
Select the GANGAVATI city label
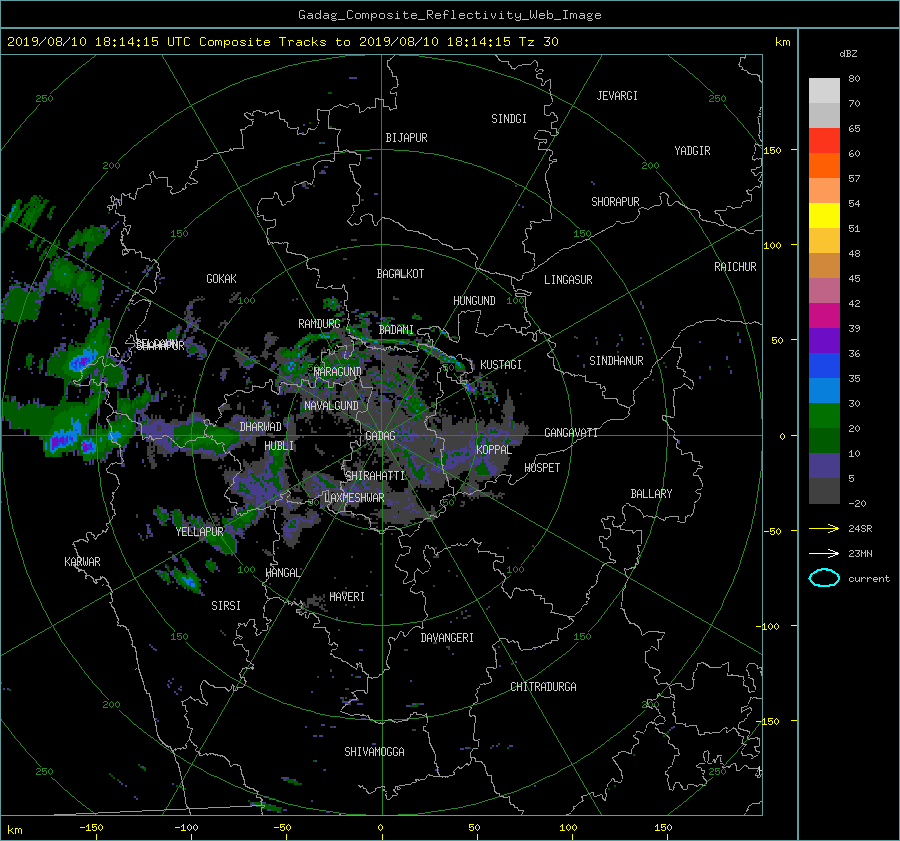point(571,433)
